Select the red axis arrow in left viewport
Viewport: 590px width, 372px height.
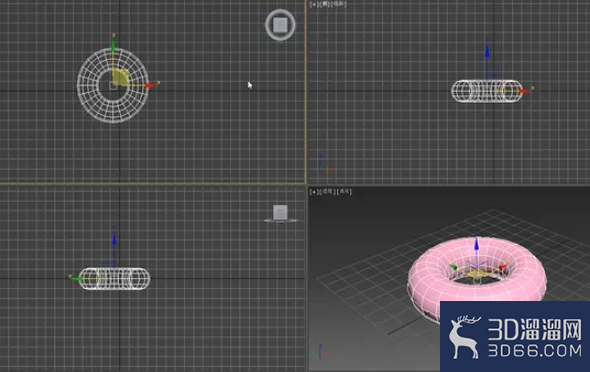tap(524, 91)
